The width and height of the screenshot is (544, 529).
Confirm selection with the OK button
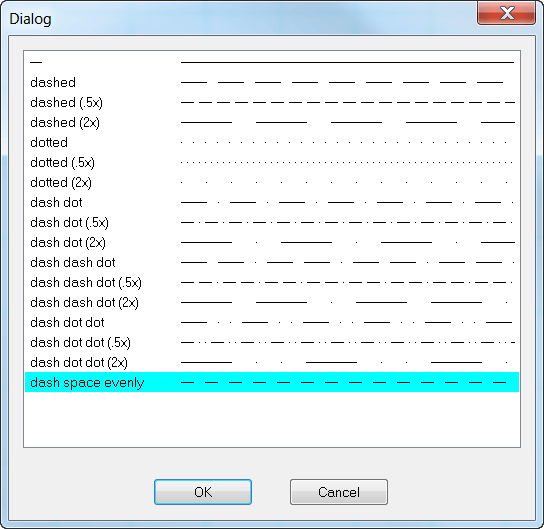(x=203, y=492)
